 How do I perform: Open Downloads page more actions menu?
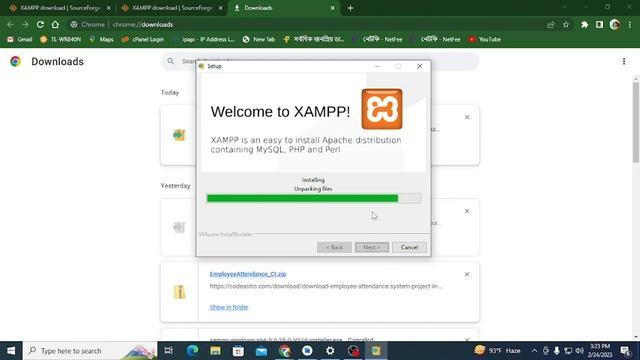[624, 62]
